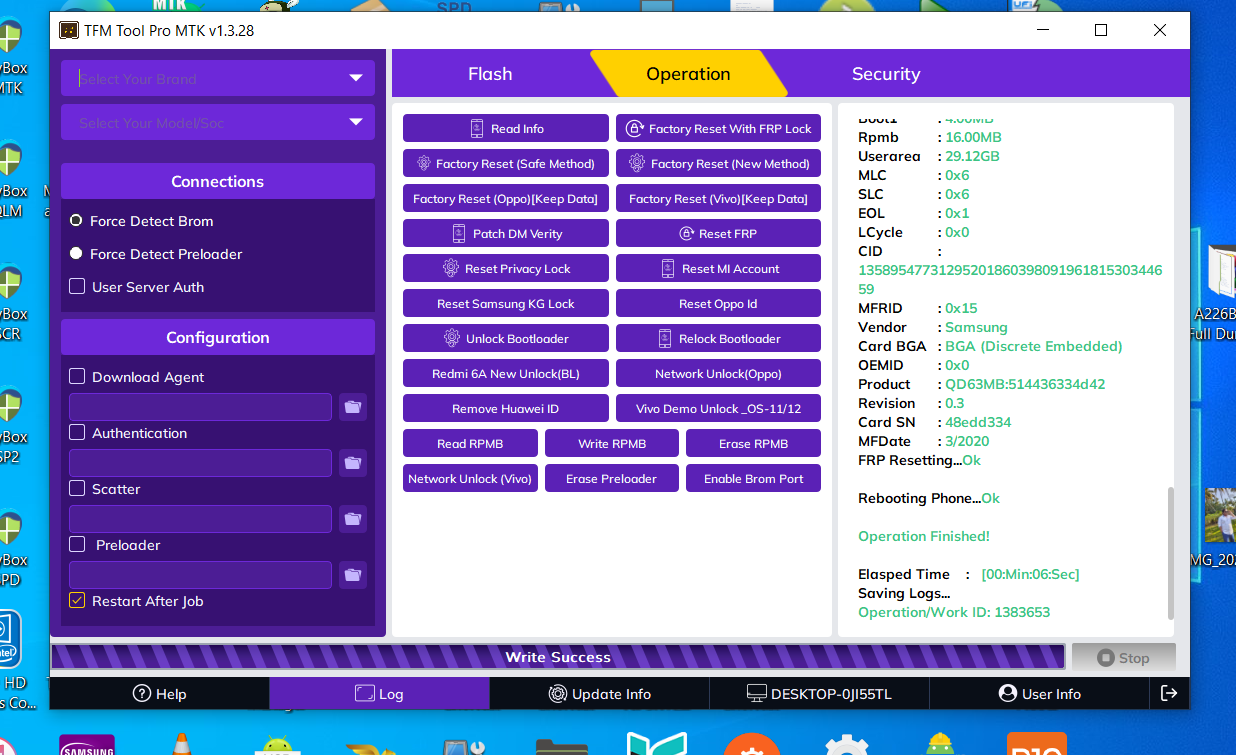Click Network Unlock(Oppo) button
The width and height of the screenshot is (1236, 755).
[x=718, y=374]
